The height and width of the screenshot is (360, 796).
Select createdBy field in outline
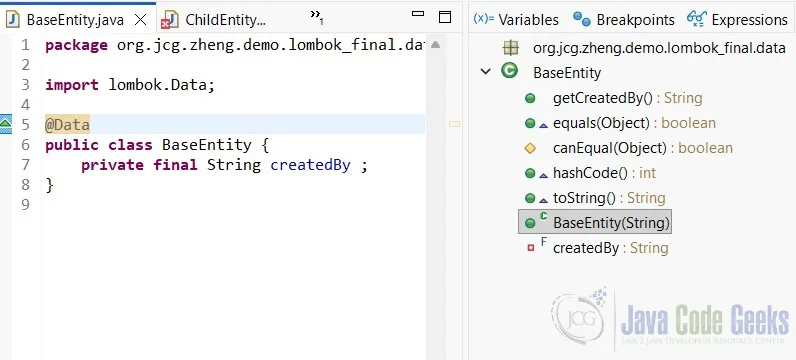click(x=611, y=248)
